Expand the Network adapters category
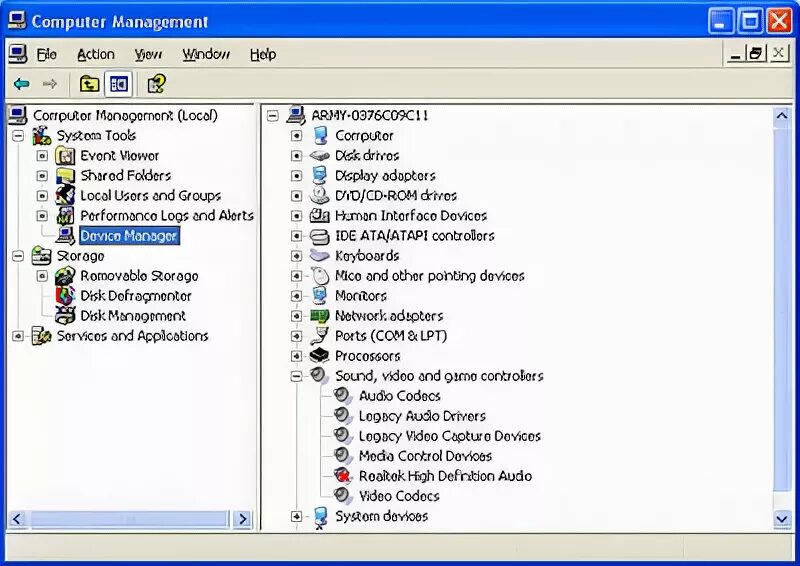Screen dimensions: 800x566 pyautogui.click(x=296, y=316)
